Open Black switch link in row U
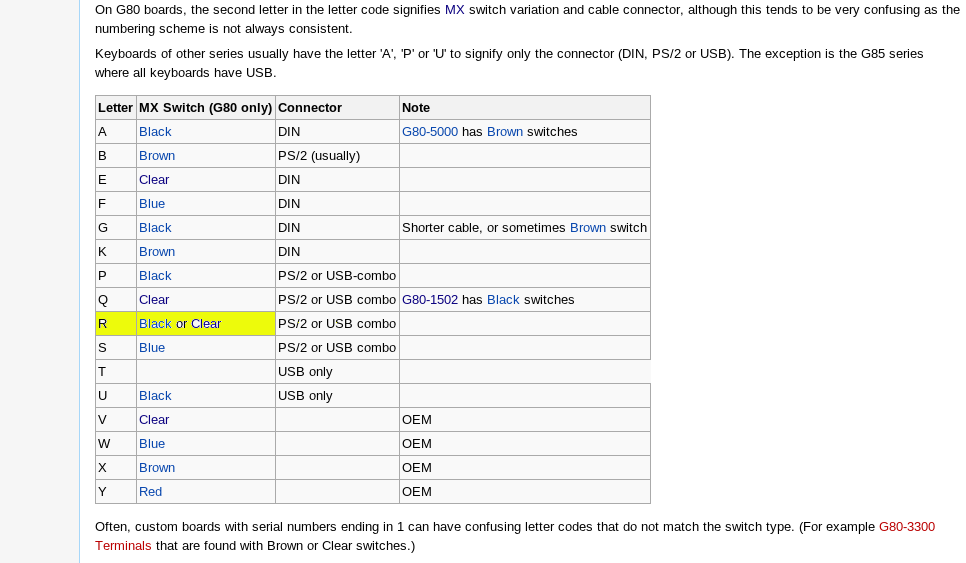This screenshot has width=966, height=563. tap(155, 396)
